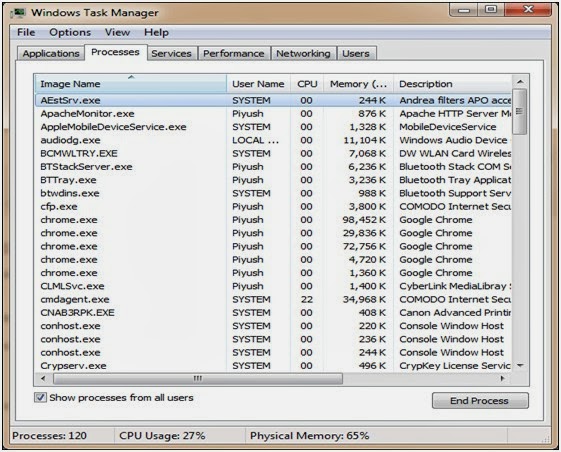
Task: Switch to the Services tab
Action: click(x=171, y=54)
